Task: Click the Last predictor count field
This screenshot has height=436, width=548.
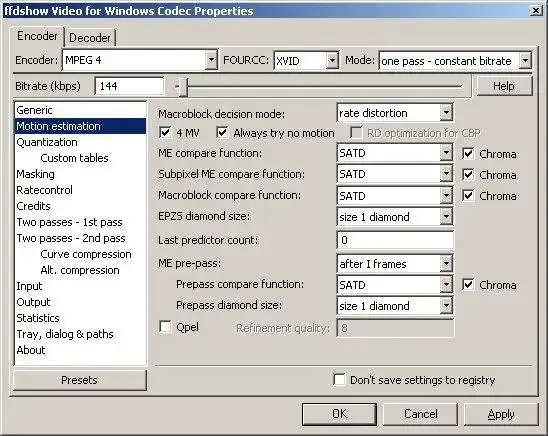Action: (395, 240)
